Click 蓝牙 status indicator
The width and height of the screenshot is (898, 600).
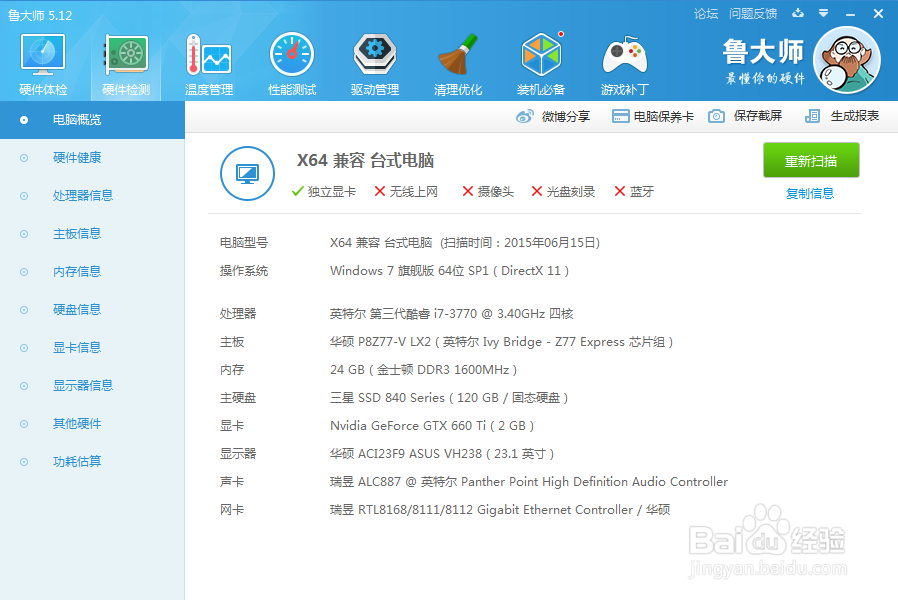click(634, 192)
